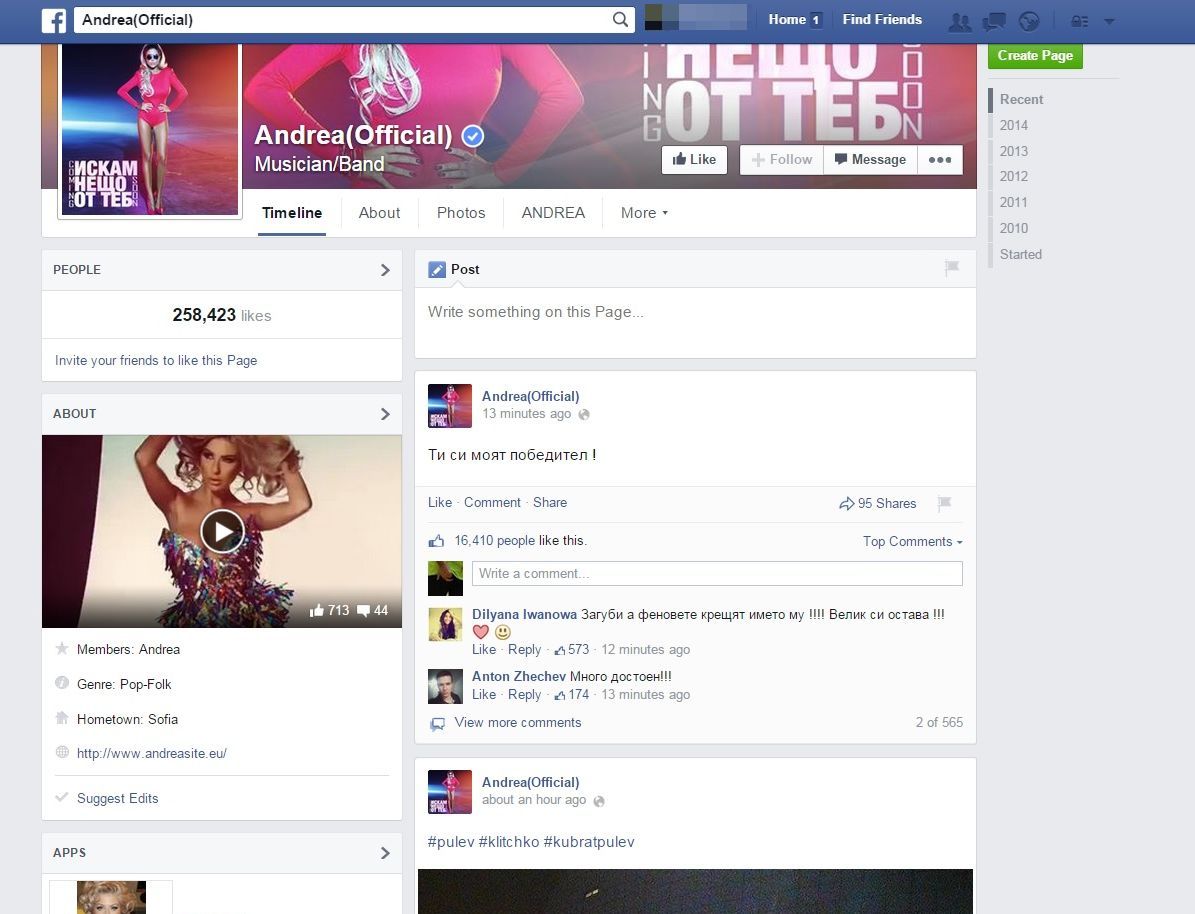Click the #klitchko hashtag
The width and height of the screenshot is (1195, 914).
point(508,842)
